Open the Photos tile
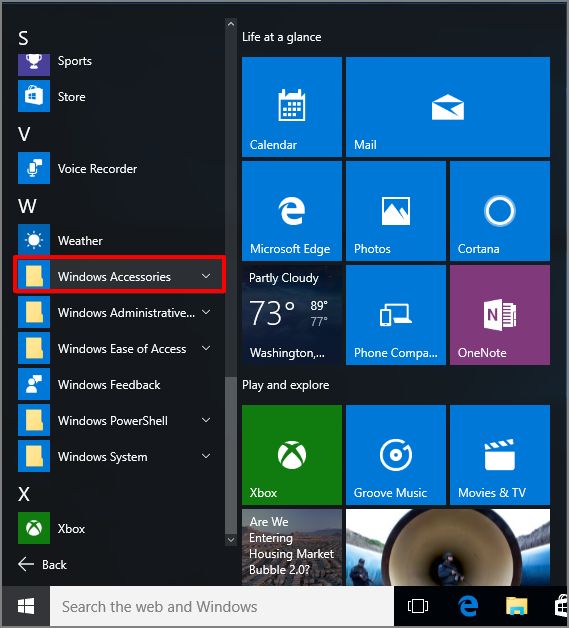The image size is (569, 628). point(396,211)
